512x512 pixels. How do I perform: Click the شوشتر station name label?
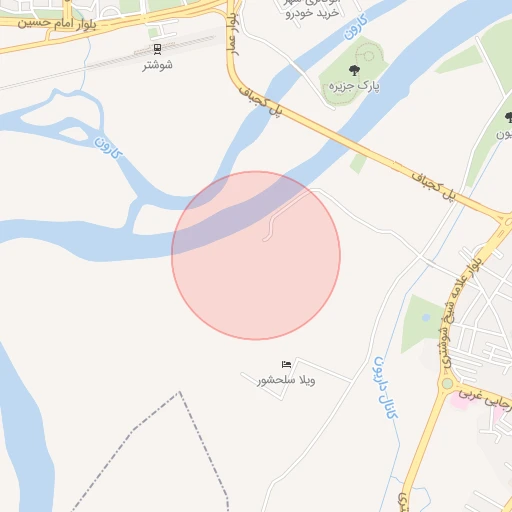coord(158,65)
